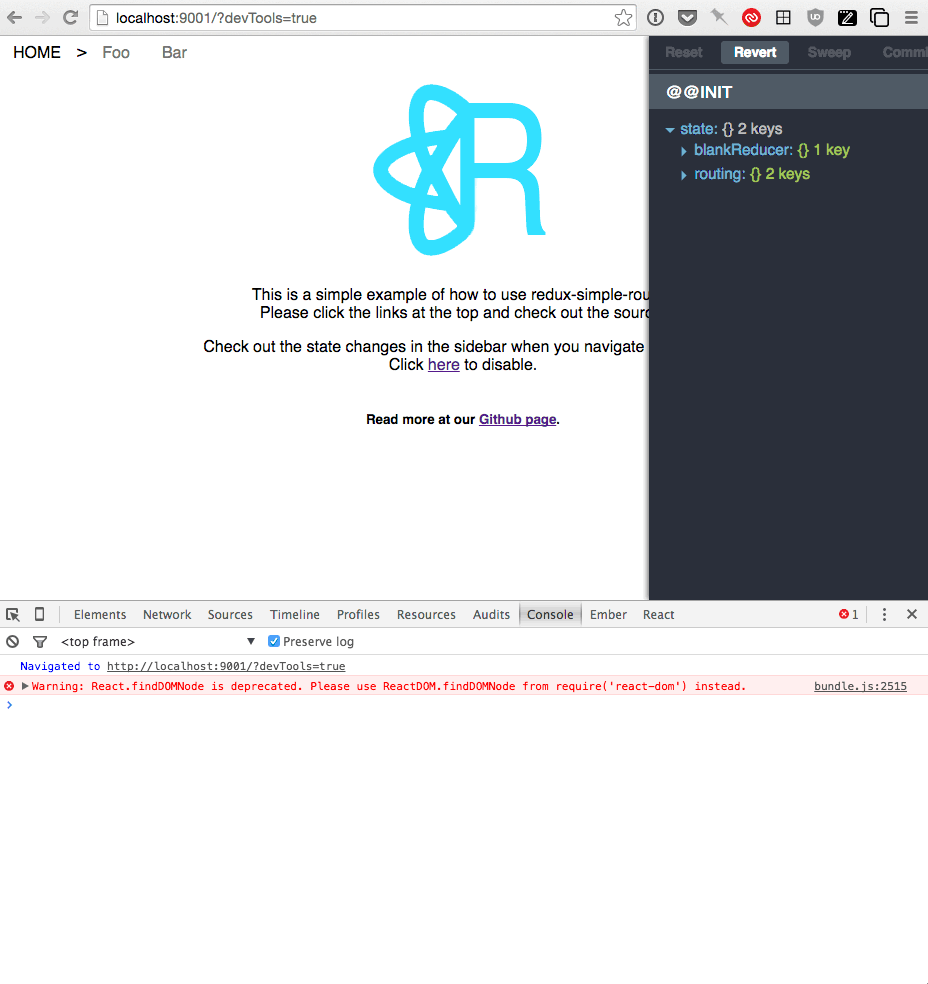Open the circled info extension icon
Viewport: 928px width, 984px height.
[655, 18]
